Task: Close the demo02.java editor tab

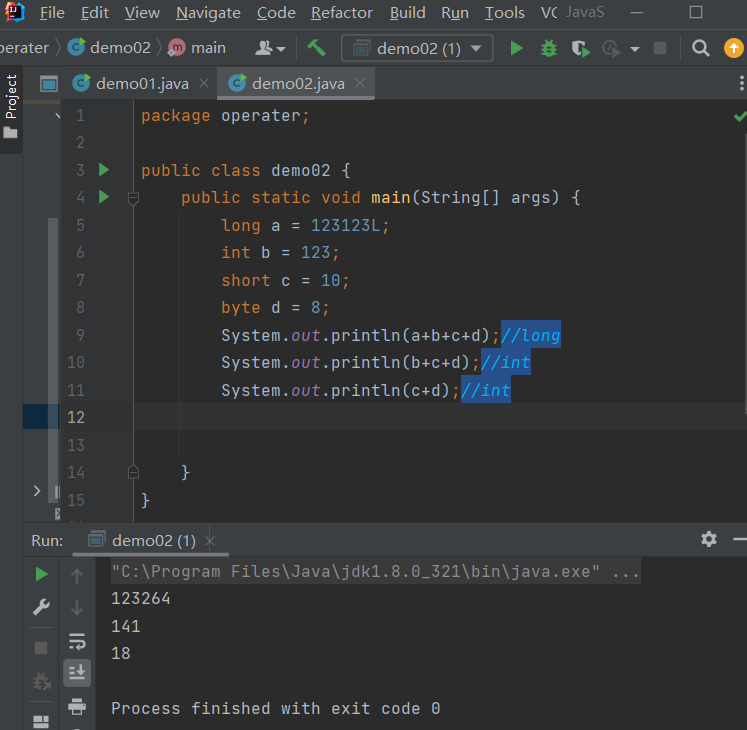Action: (x=360, y=83)
